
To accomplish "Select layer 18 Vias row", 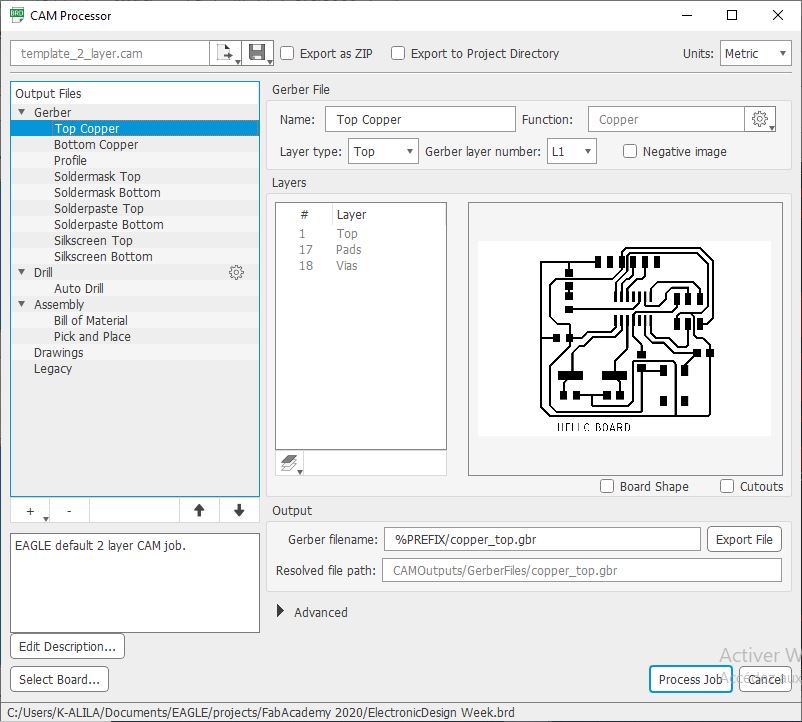I will (x=361, y=265).
